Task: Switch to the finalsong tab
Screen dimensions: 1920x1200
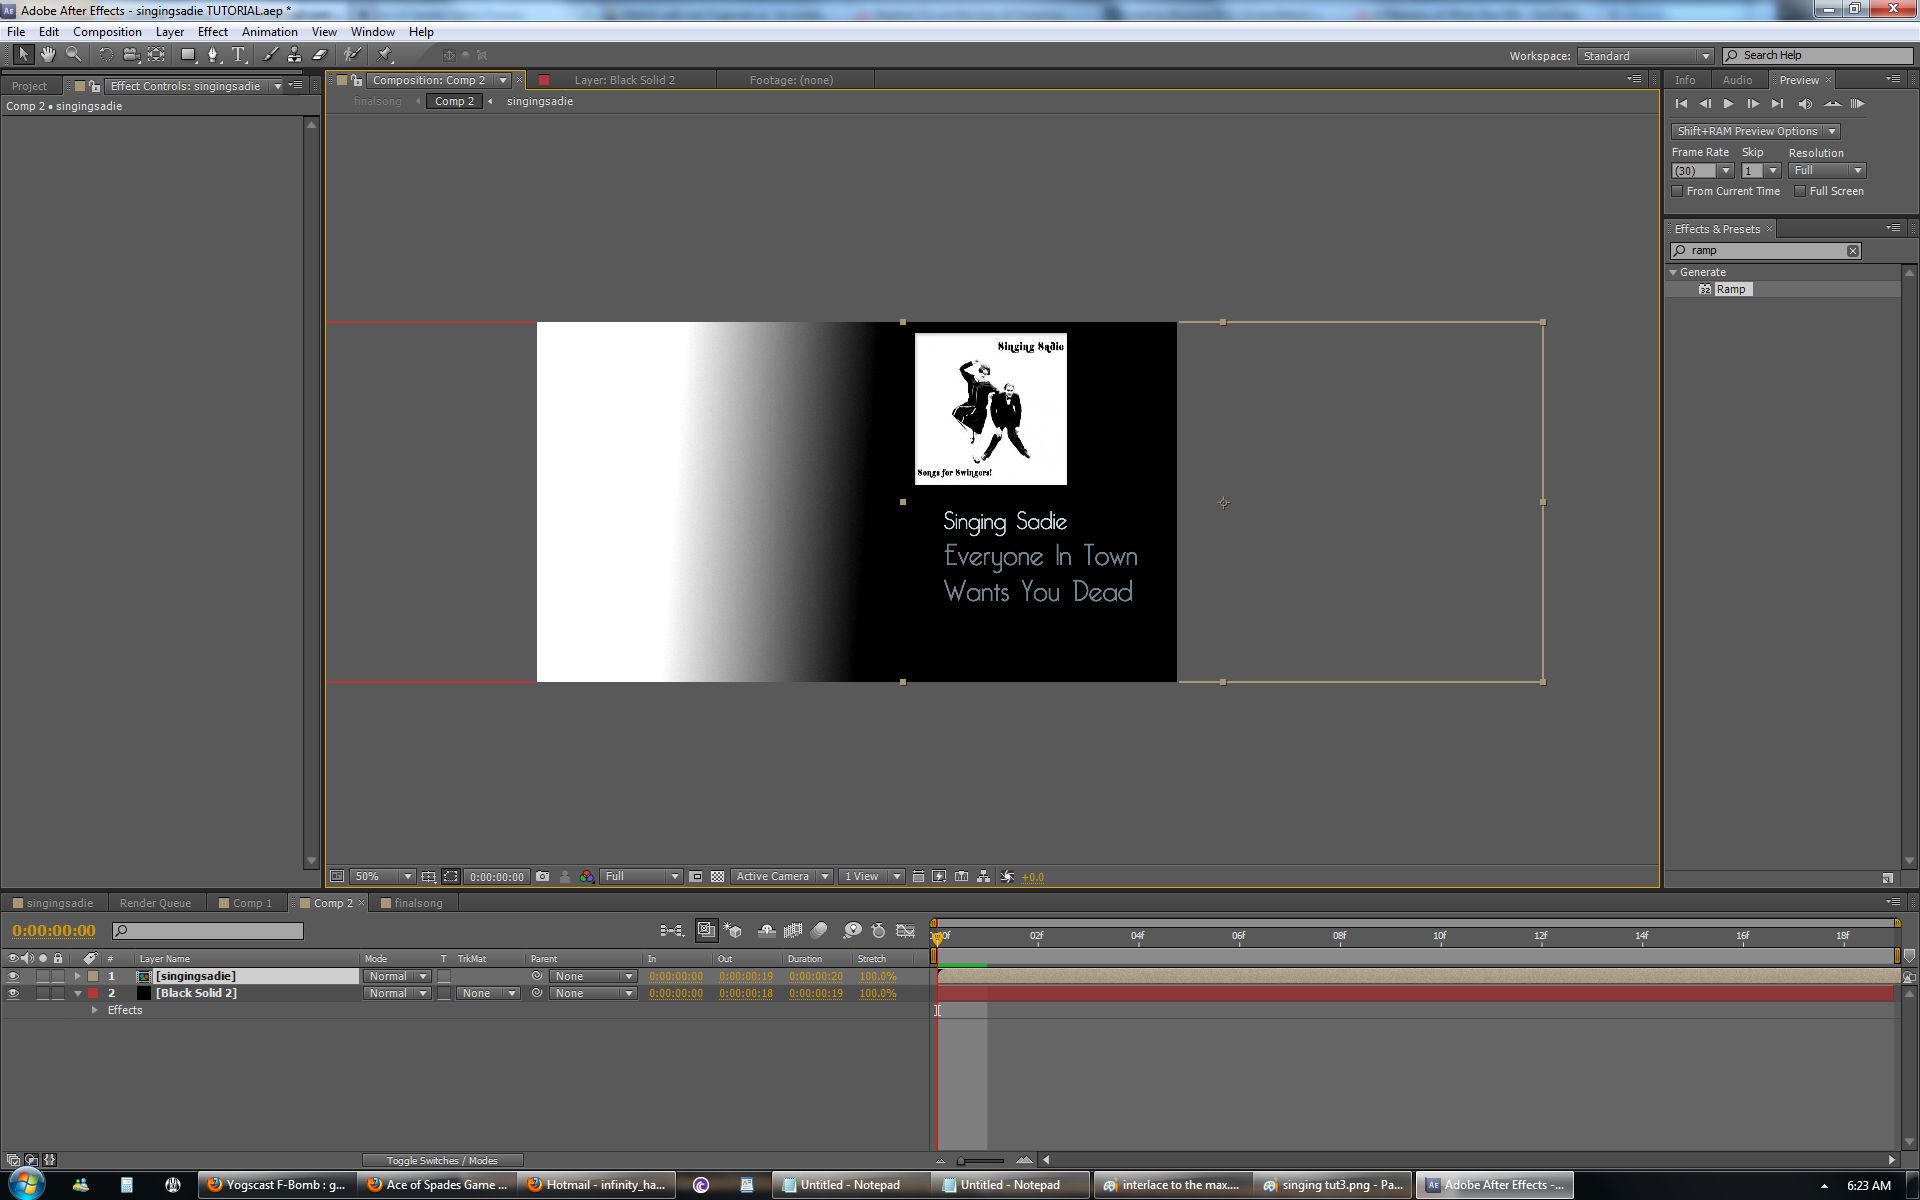Action: [413, 903]
